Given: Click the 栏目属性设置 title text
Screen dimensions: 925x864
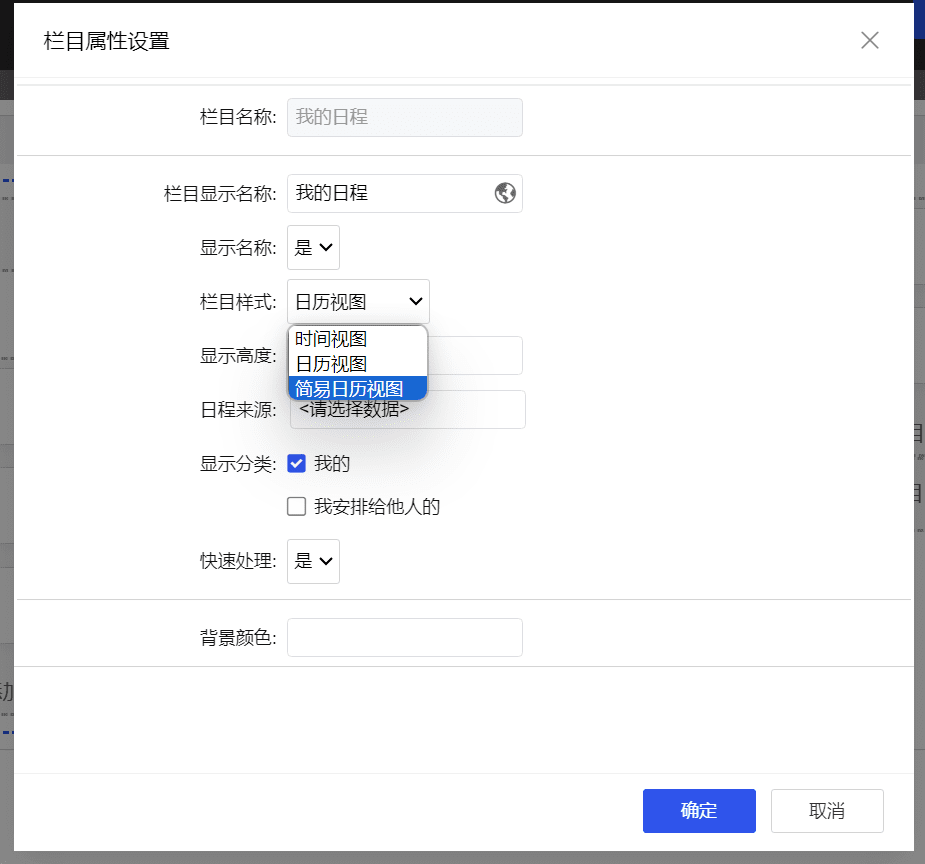Looking at the screenshot, I should [106, 41].
